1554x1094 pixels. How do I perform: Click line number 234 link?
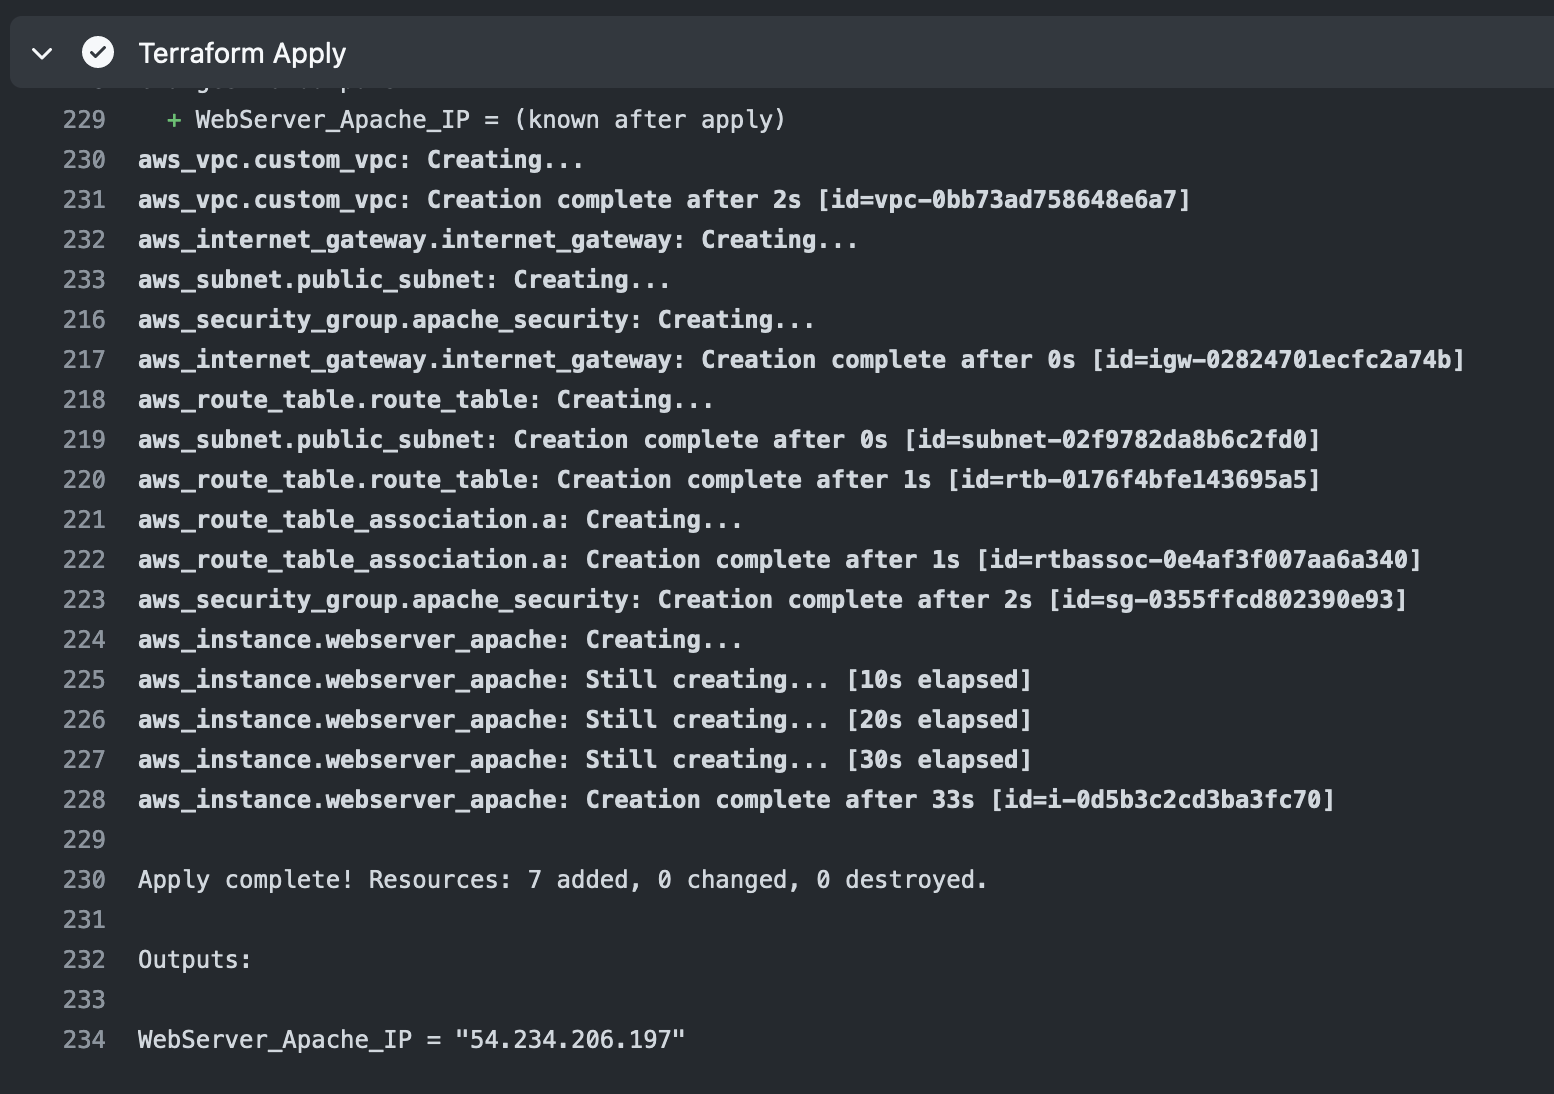pyautogui.click(x=84, y=1040)
